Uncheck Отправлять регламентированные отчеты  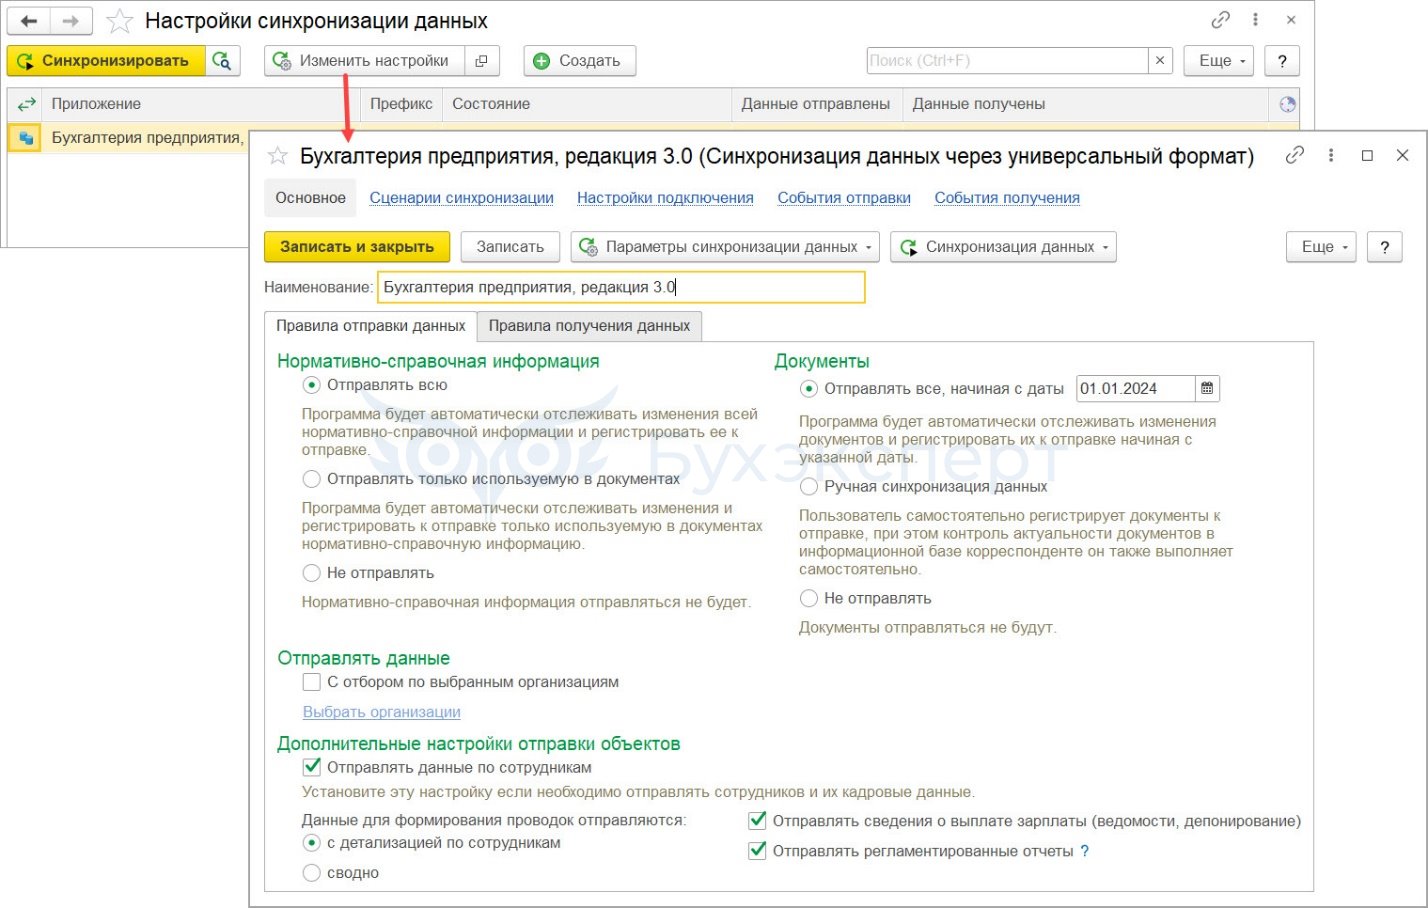click(757, 851)
